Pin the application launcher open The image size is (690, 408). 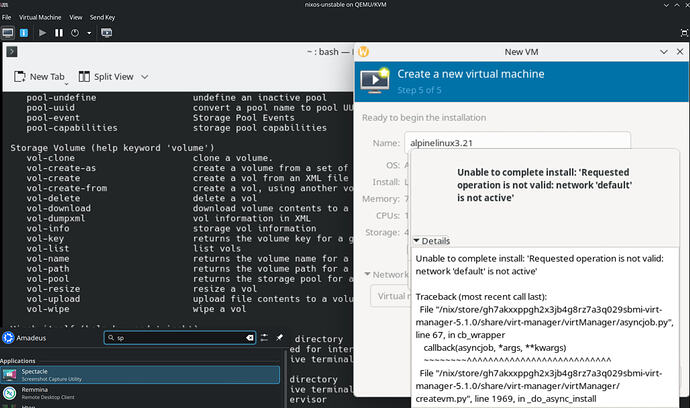(279, 338)
